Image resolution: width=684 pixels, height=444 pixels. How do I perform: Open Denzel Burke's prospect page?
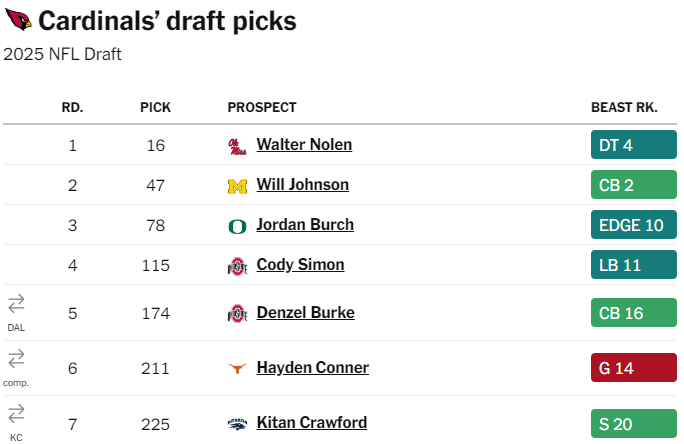(305, 313)
